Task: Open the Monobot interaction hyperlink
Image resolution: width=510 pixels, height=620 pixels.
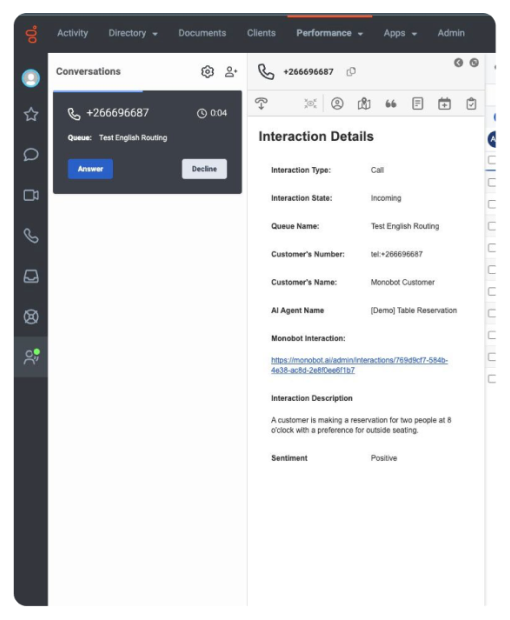Action: click(359, 365)
